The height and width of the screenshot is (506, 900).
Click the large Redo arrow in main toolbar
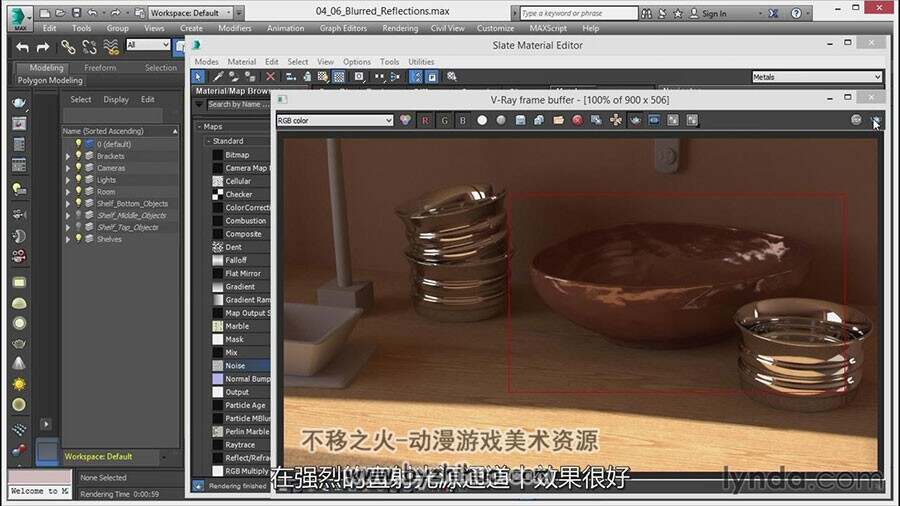point(43,48)
